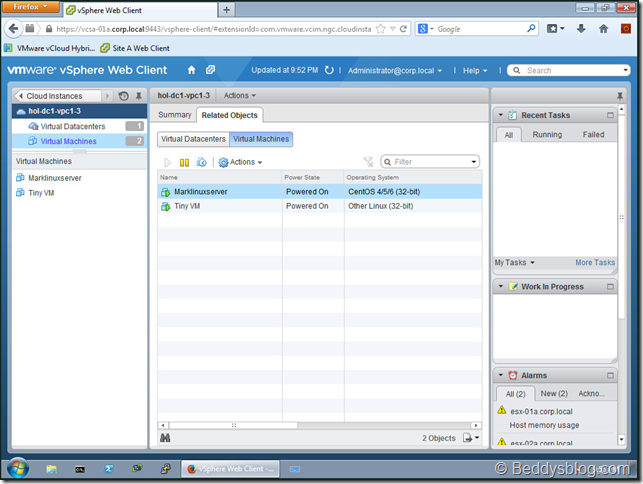643x484 pixels.
Task: Show Failed tasks tab
Action: pos(593,135)
